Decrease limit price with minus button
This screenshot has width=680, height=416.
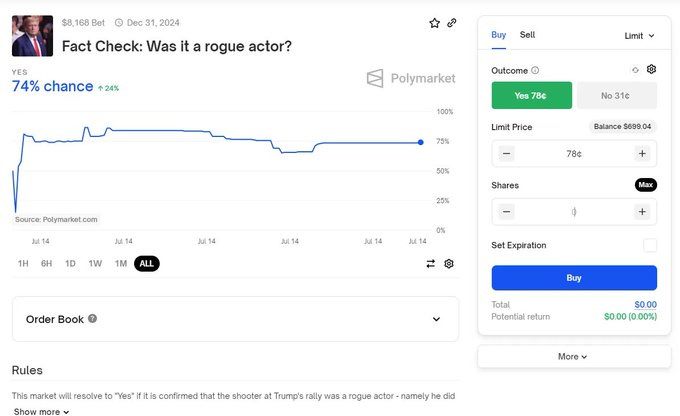[x=507, y=154]
